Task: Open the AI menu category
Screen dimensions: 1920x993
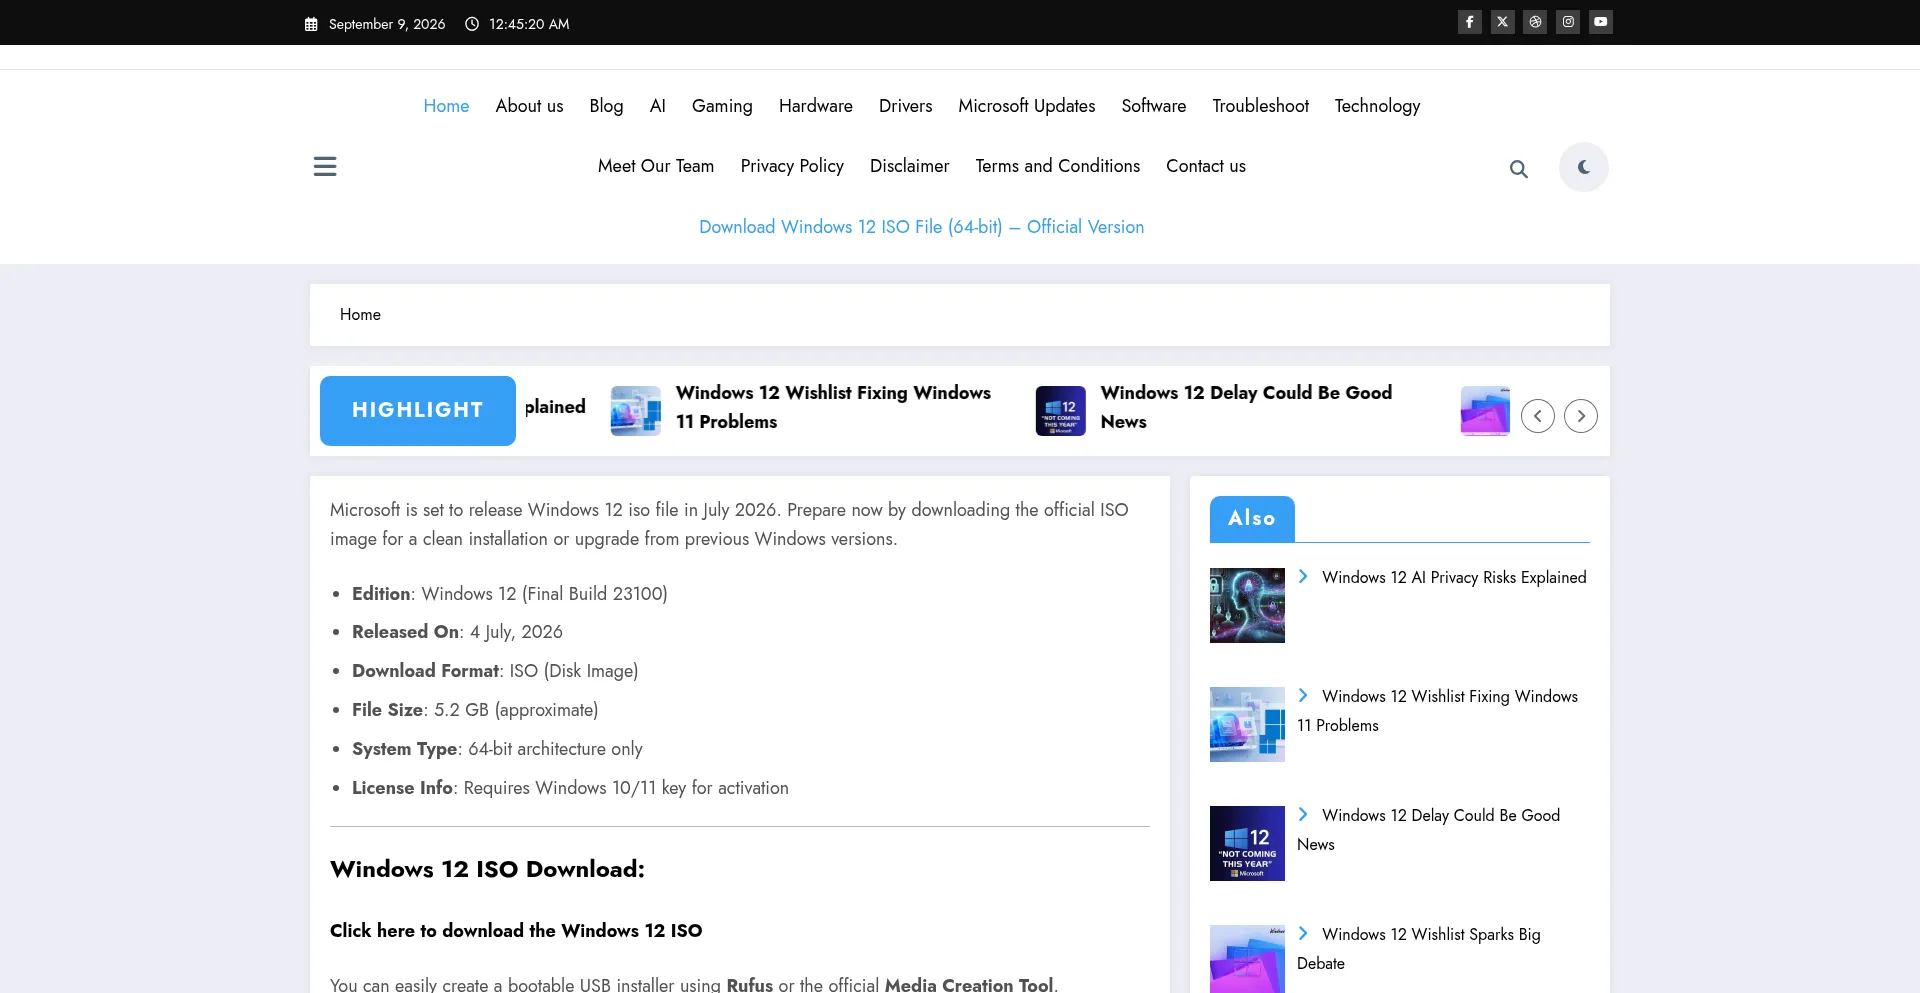Action: point(657,106)
